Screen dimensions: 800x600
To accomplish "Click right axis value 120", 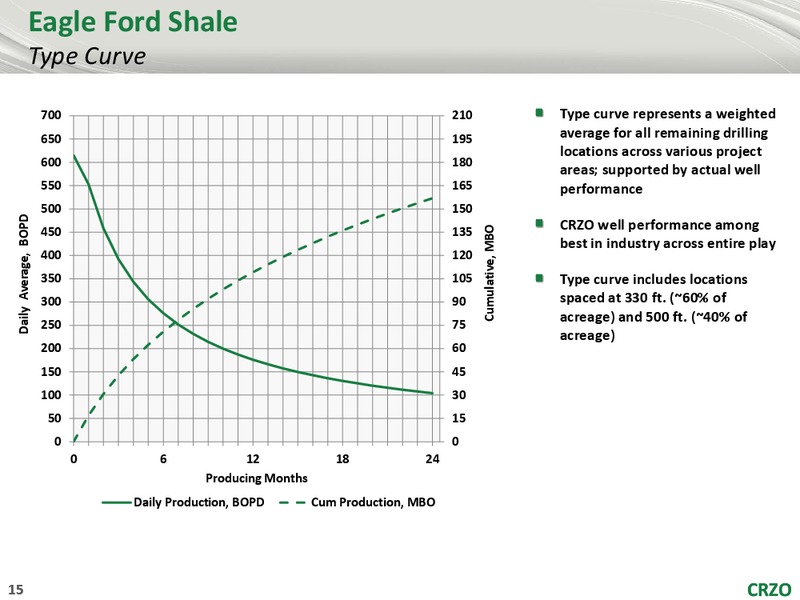I will point(462,255).
